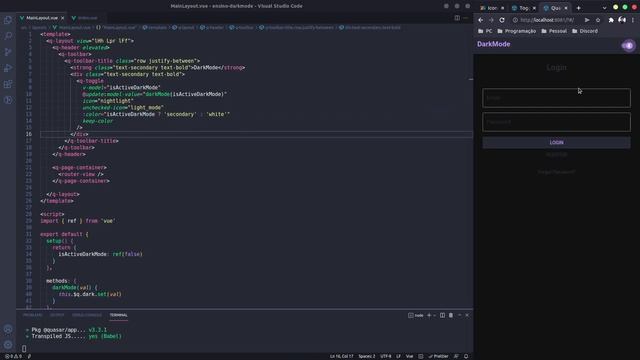Select the OUTPUT panel tab
This screenshot has width=640, height=360.
[x=57, y=315]
